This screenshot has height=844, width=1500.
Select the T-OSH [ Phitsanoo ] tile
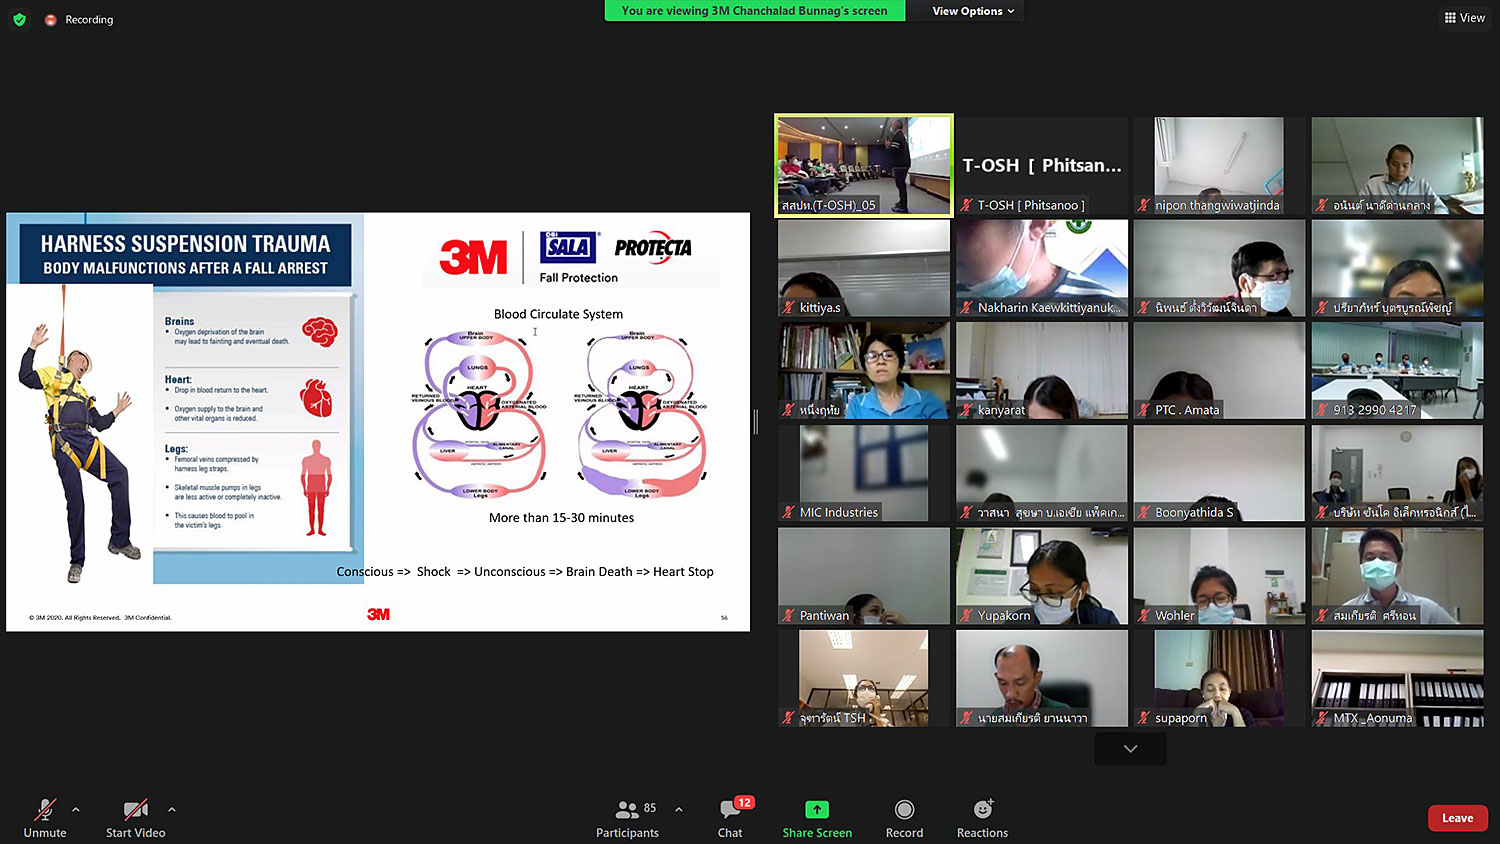coord(1042,165)
